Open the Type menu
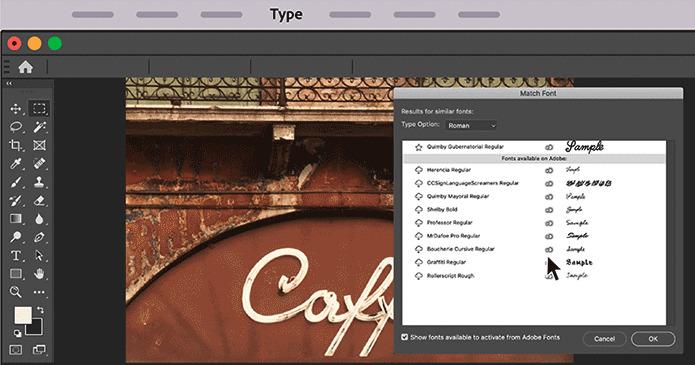The width and height of the screenshot is (695, 365). pos(286,14)
